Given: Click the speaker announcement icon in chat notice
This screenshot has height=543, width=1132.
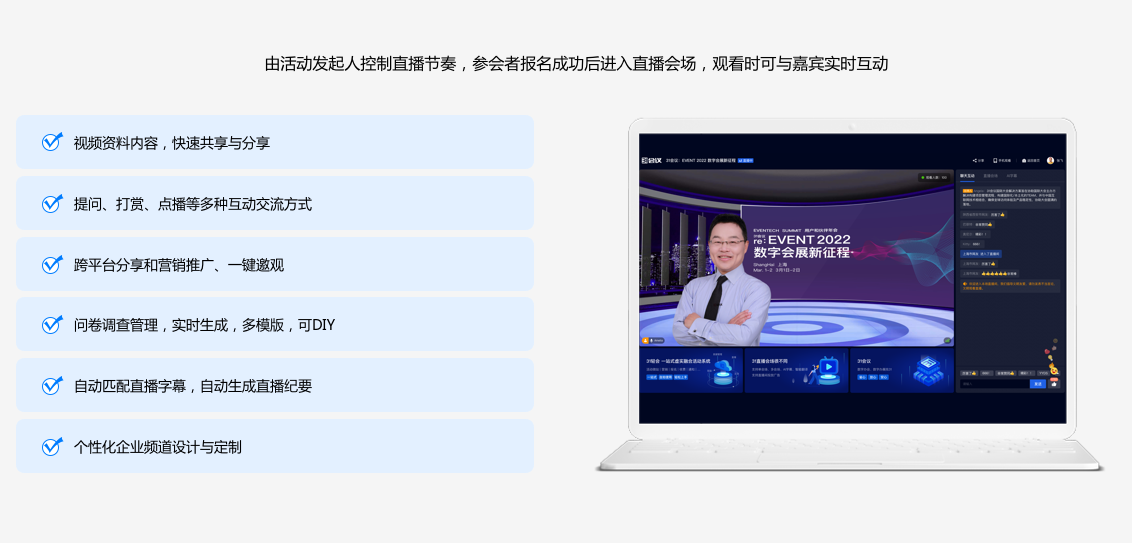Looking at the screenshot, I should pyautogui.click(x=965, y=284).
